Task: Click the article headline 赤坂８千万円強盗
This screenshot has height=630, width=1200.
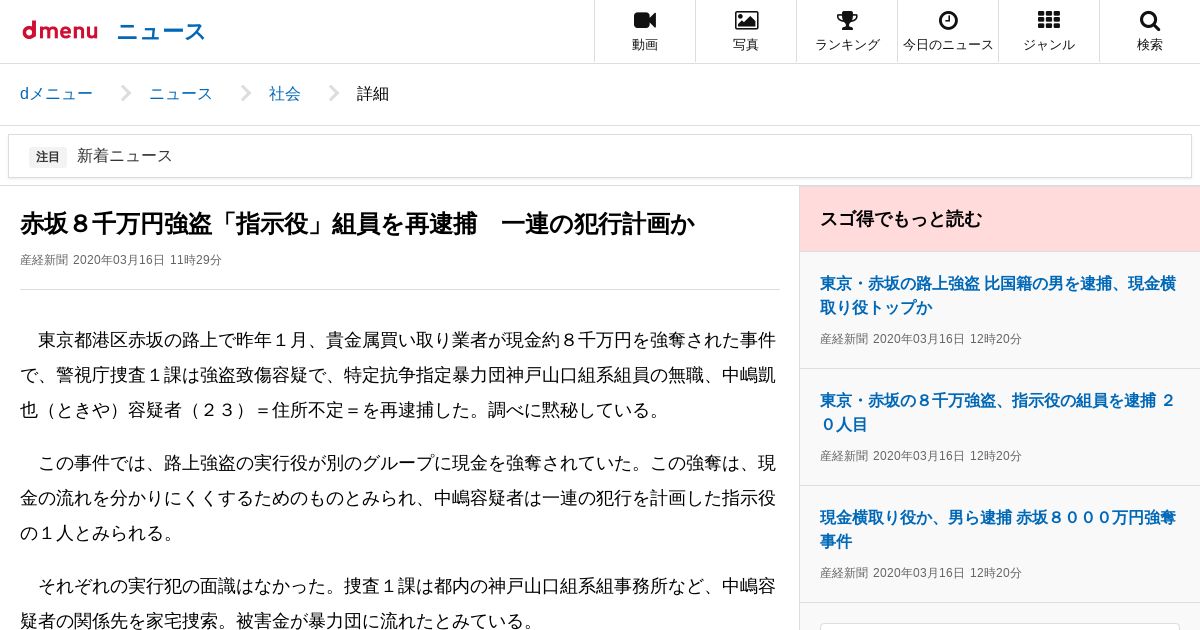Action: point(357,223)
